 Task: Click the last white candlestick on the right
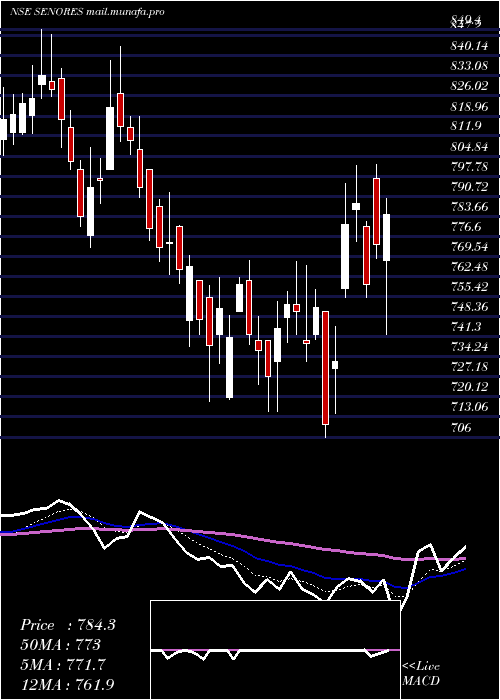pyautogui.click(x=387, y=238)
